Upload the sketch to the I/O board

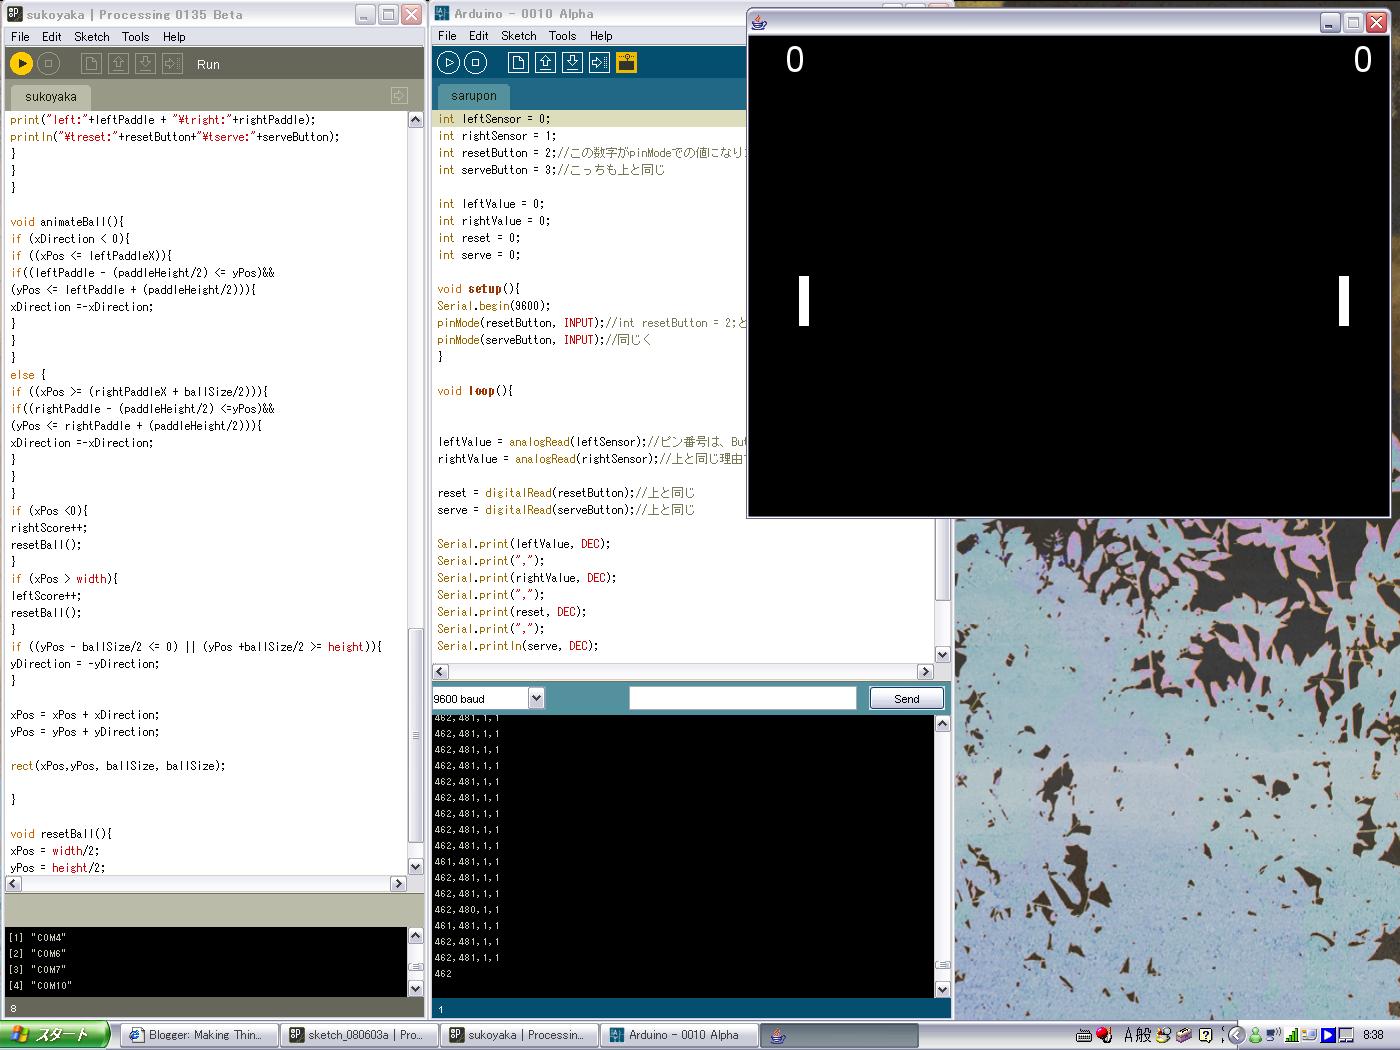coord(599,63)
